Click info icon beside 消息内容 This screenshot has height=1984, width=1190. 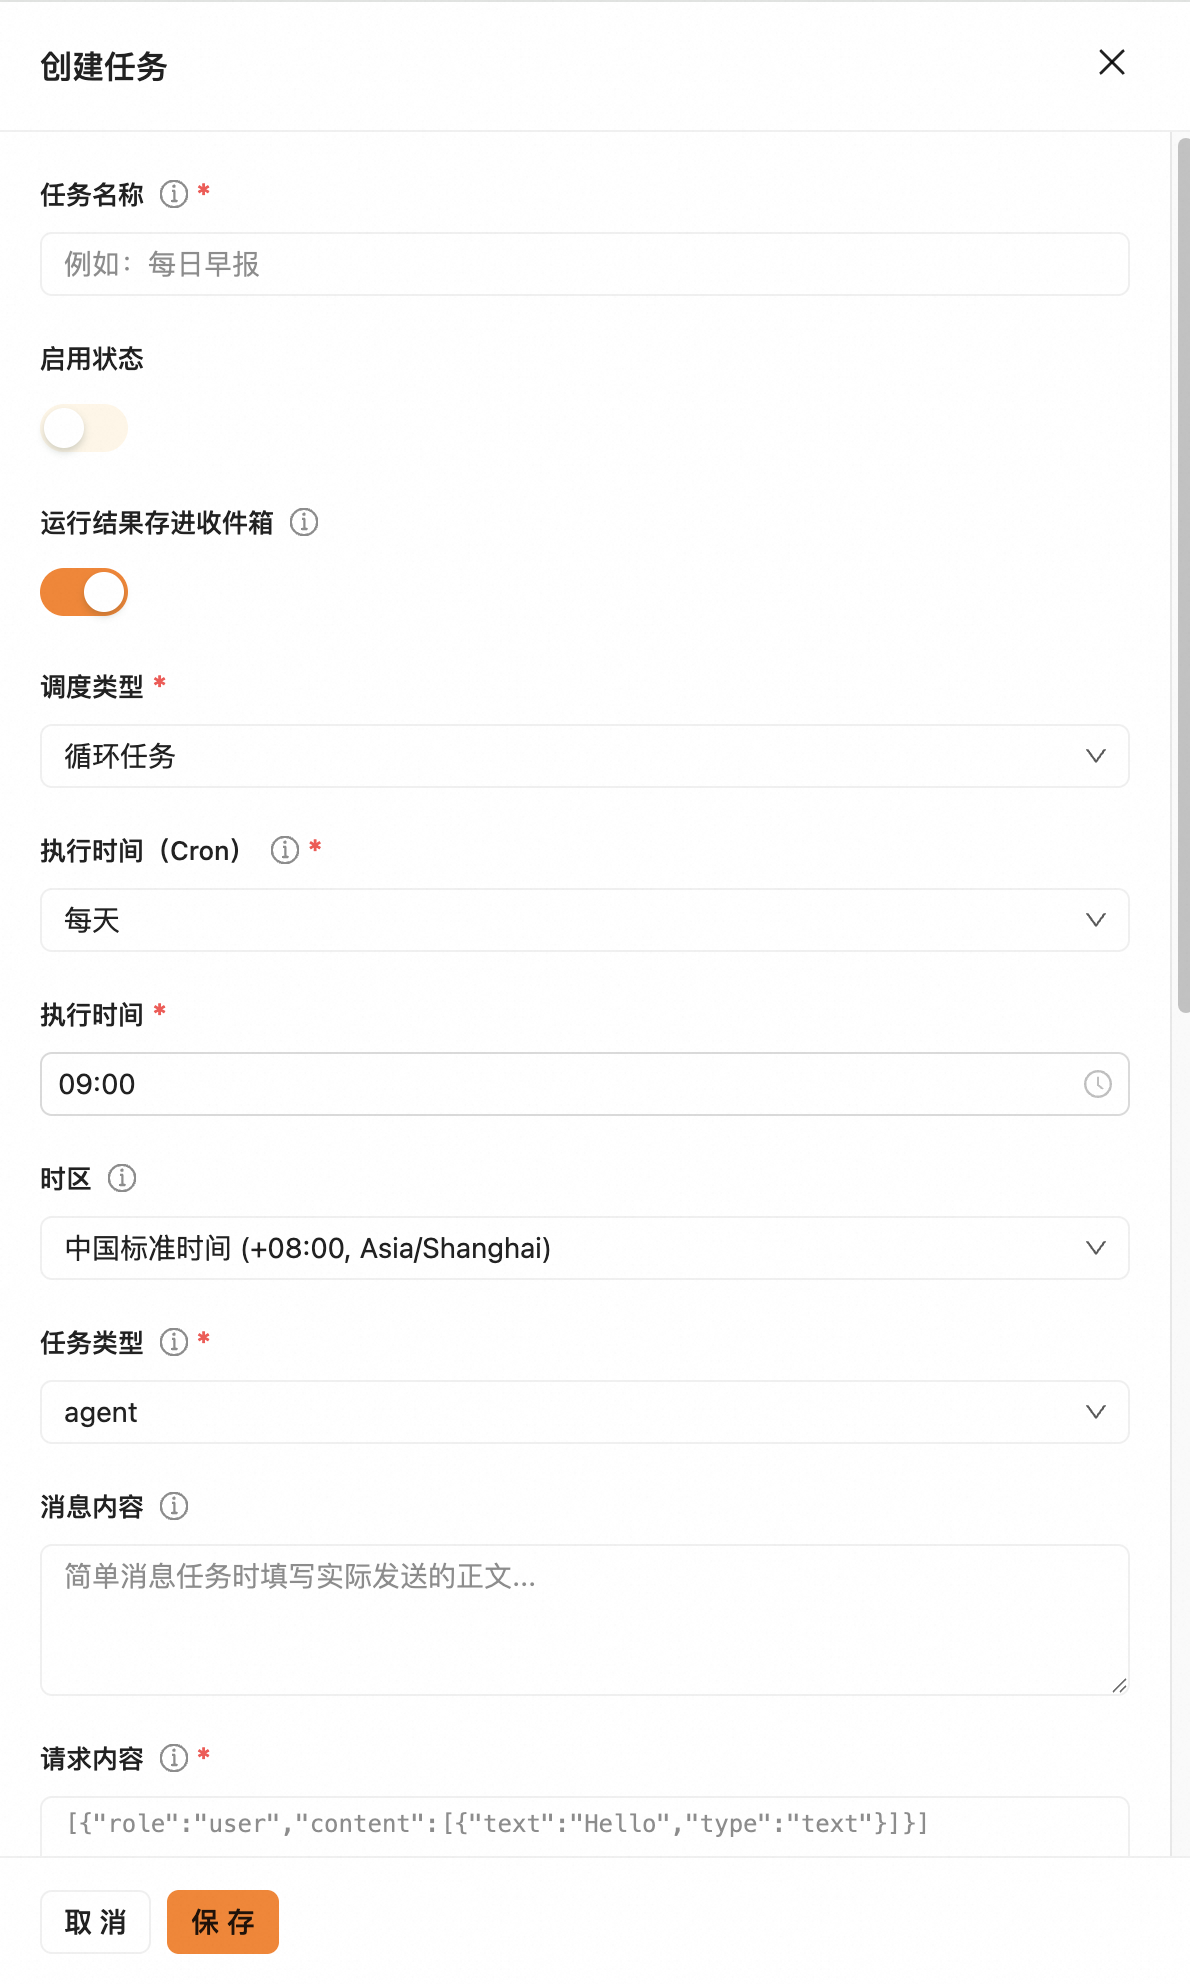174,1506
